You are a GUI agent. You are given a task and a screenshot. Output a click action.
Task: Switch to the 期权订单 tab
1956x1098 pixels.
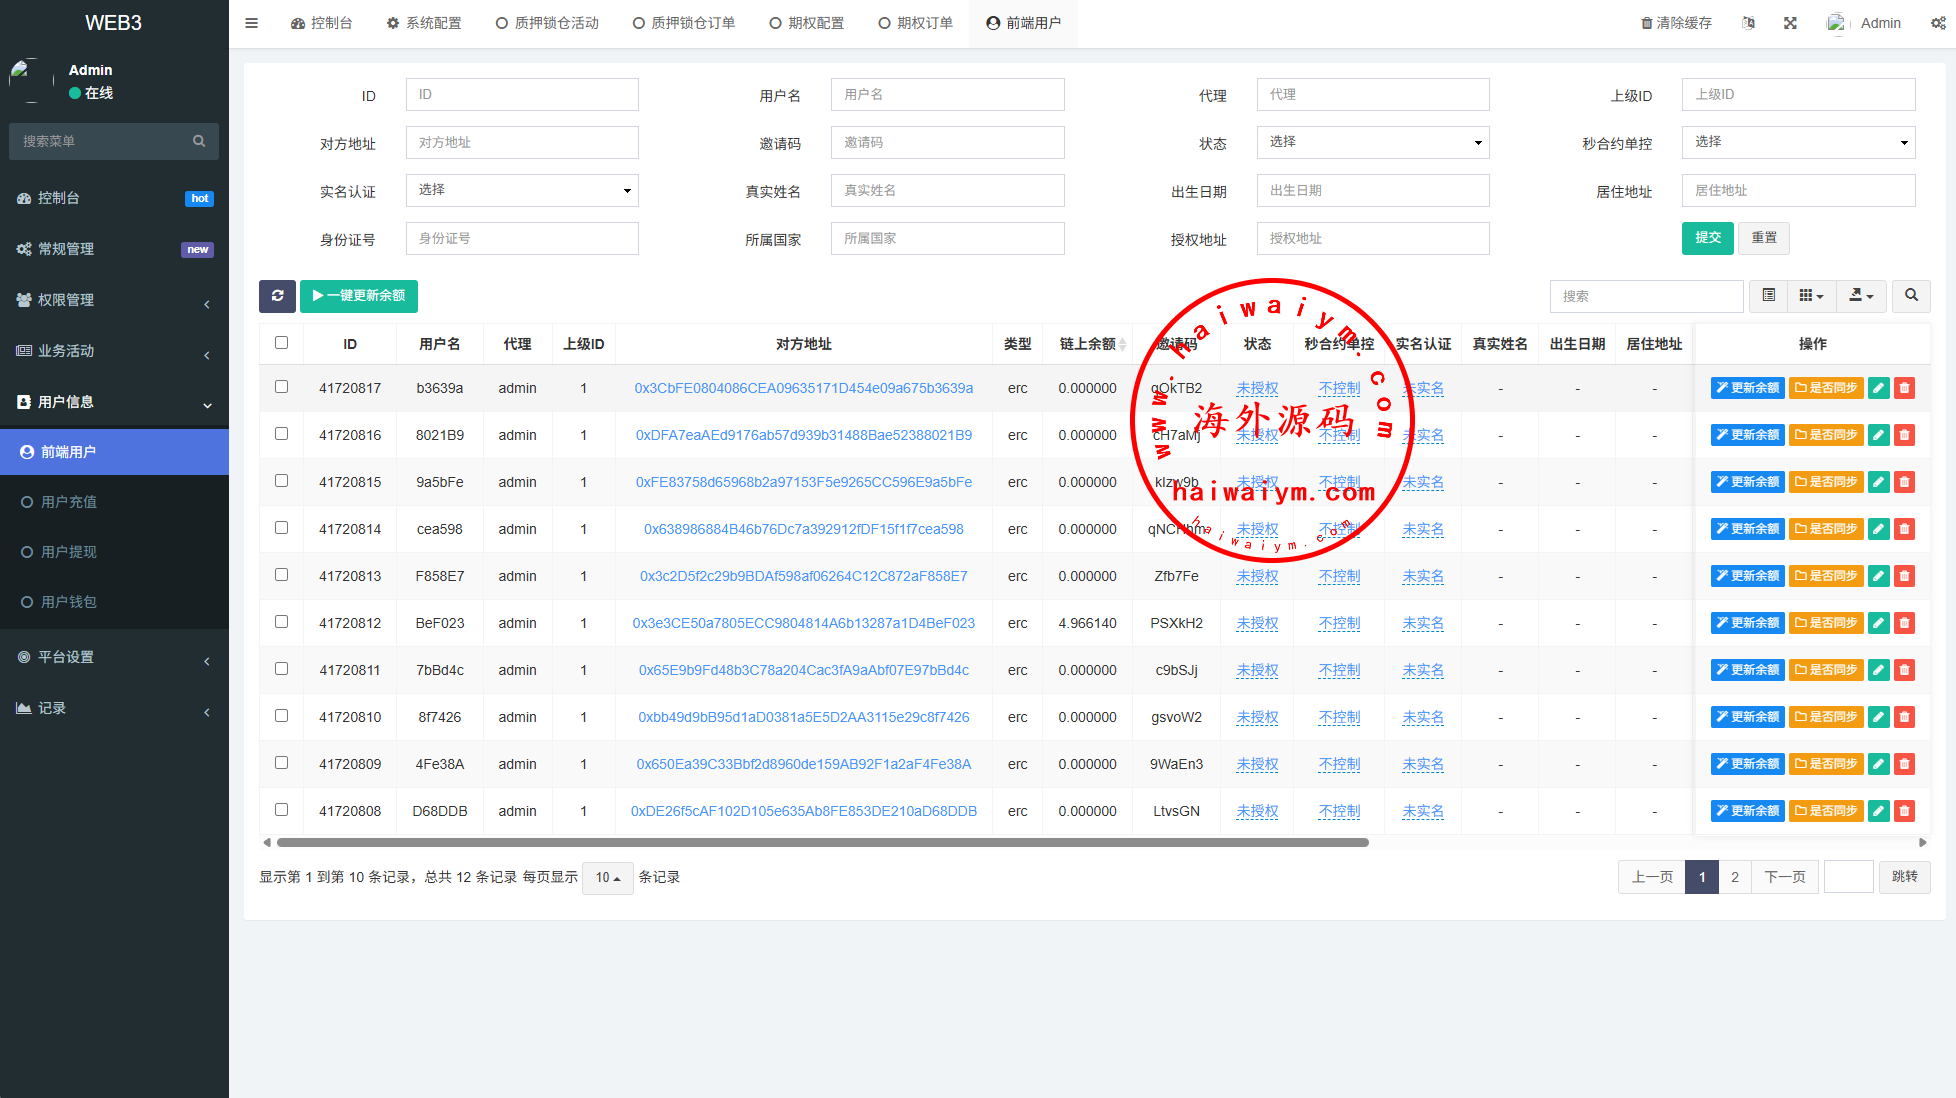coord(915,23)
